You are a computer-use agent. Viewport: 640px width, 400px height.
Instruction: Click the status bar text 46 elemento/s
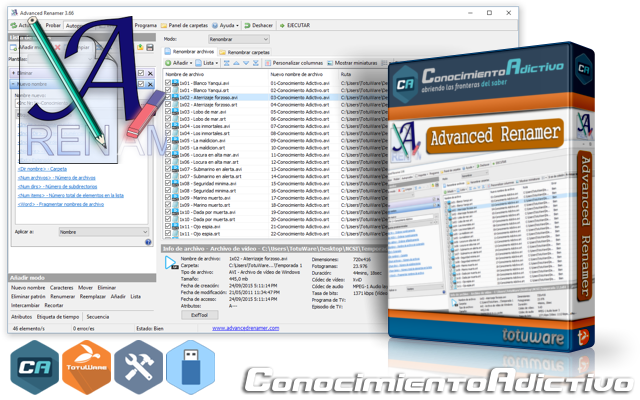point(29,329)
